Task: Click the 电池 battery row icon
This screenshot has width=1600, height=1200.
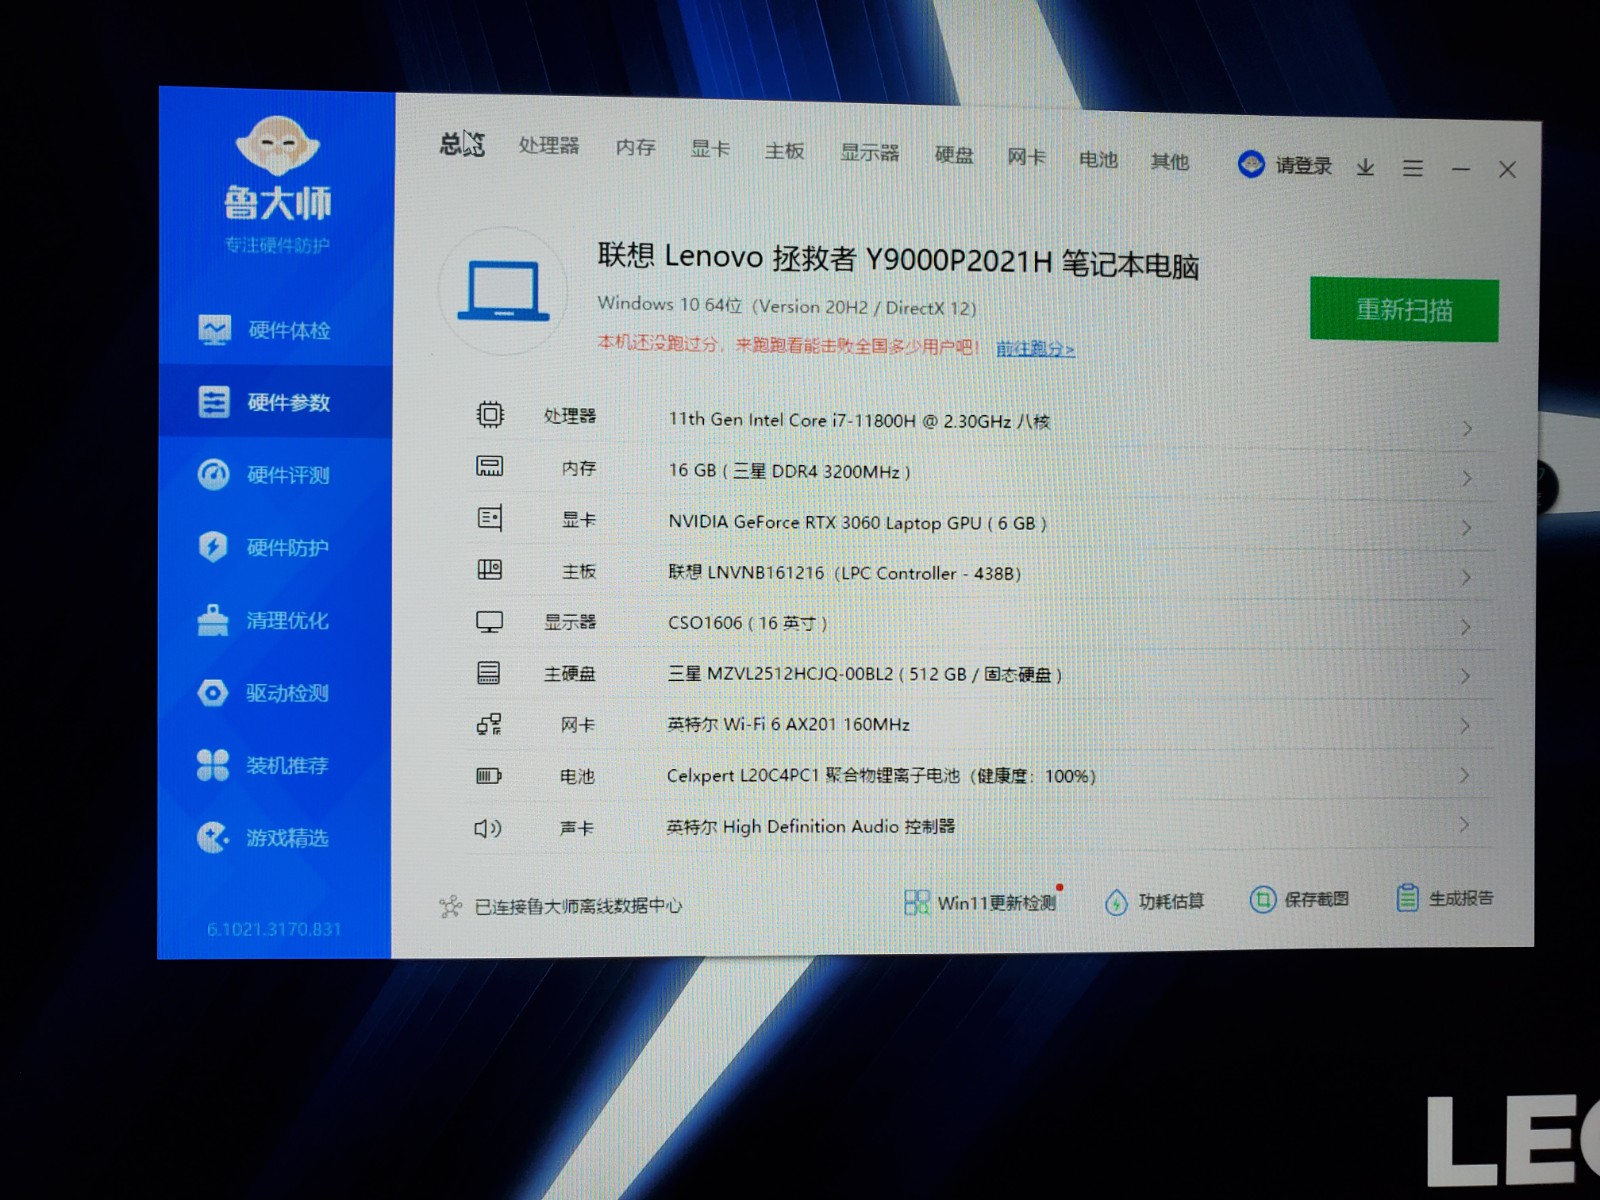Action: pyautogui.click(x=489, y=776)
